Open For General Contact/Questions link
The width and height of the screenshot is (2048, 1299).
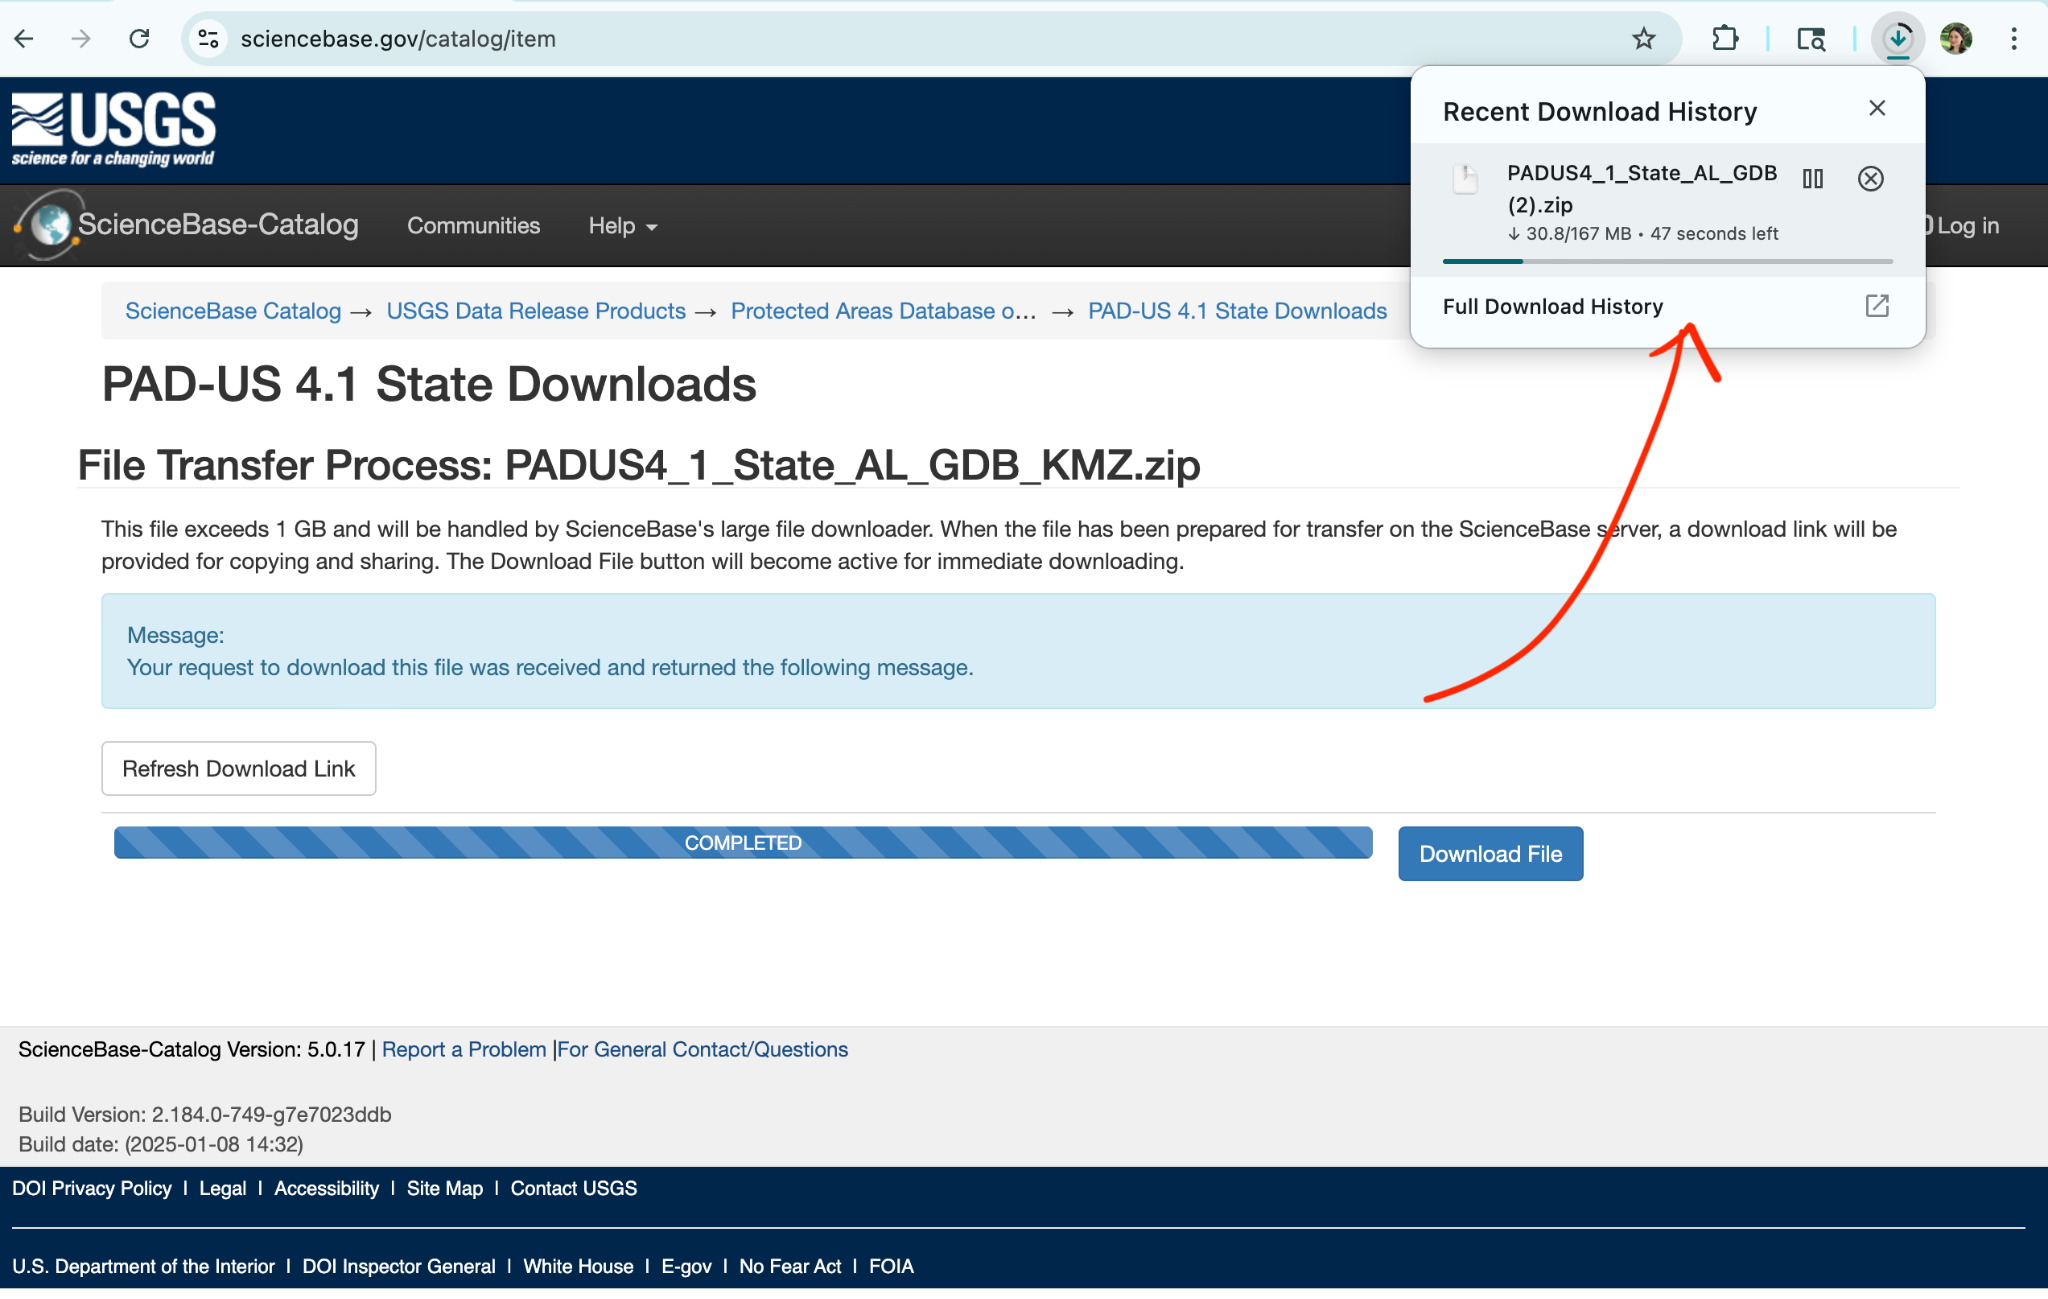(702, 1049)
